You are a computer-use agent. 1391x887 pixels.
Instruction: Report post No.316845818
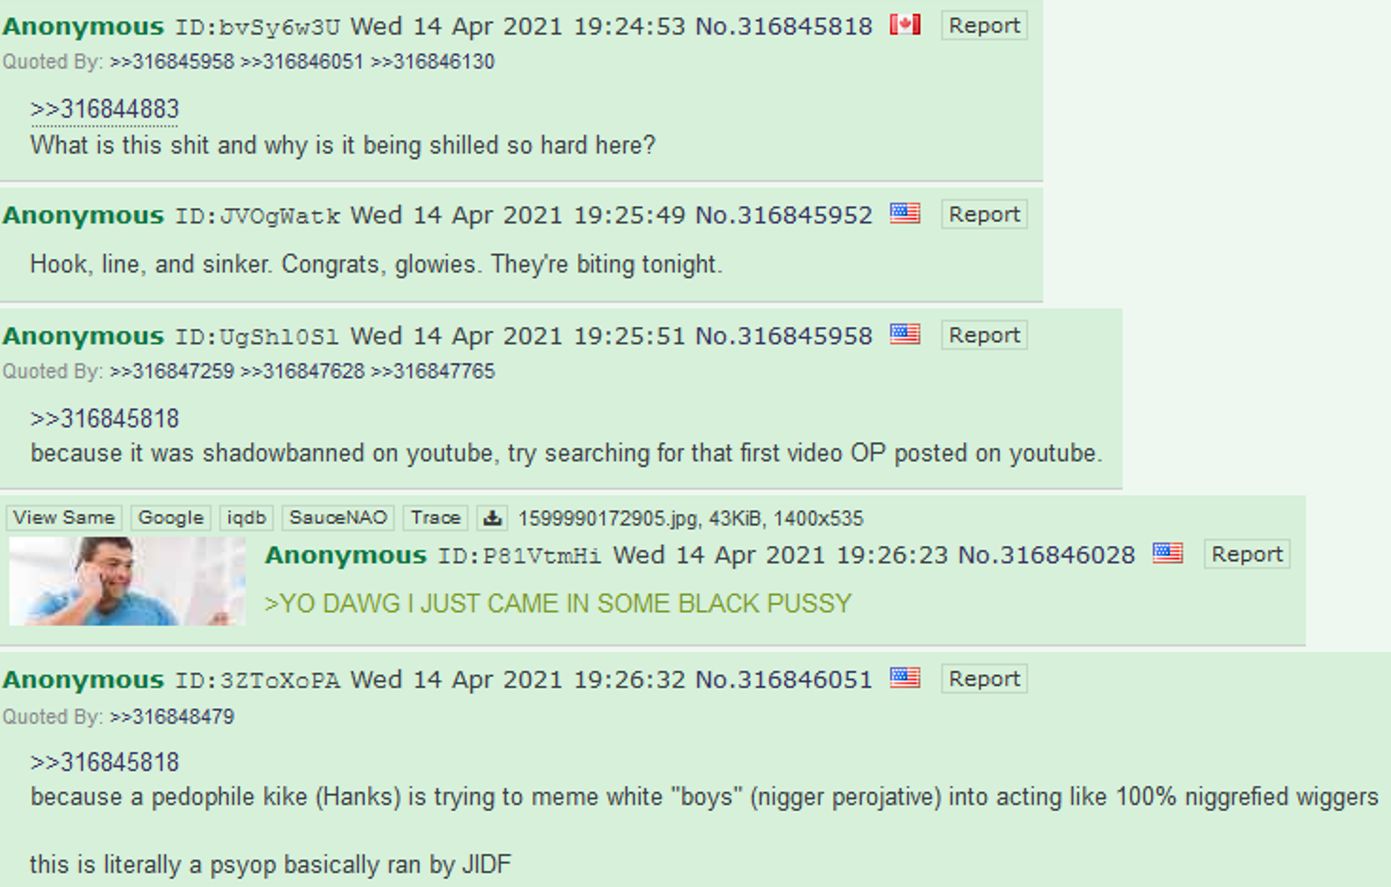click(984, 26)
